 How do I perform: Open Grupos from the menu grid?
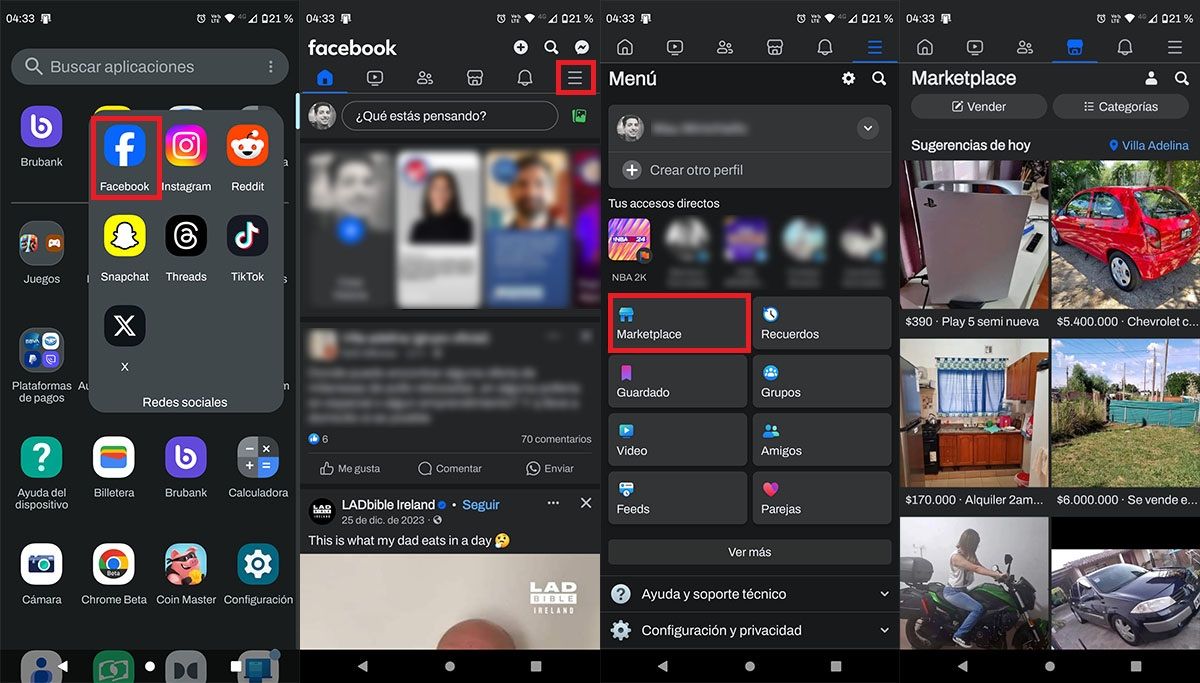point(822,382)
